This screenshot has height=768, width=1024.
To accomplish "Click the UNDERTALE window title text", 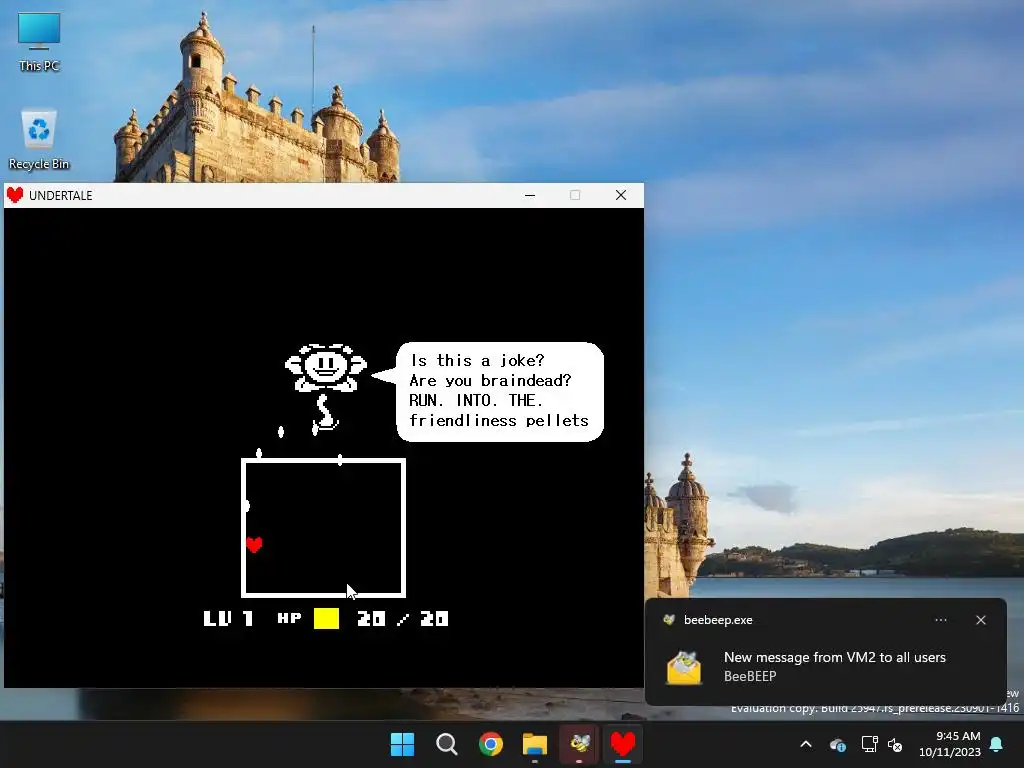I will coord(61,195).
